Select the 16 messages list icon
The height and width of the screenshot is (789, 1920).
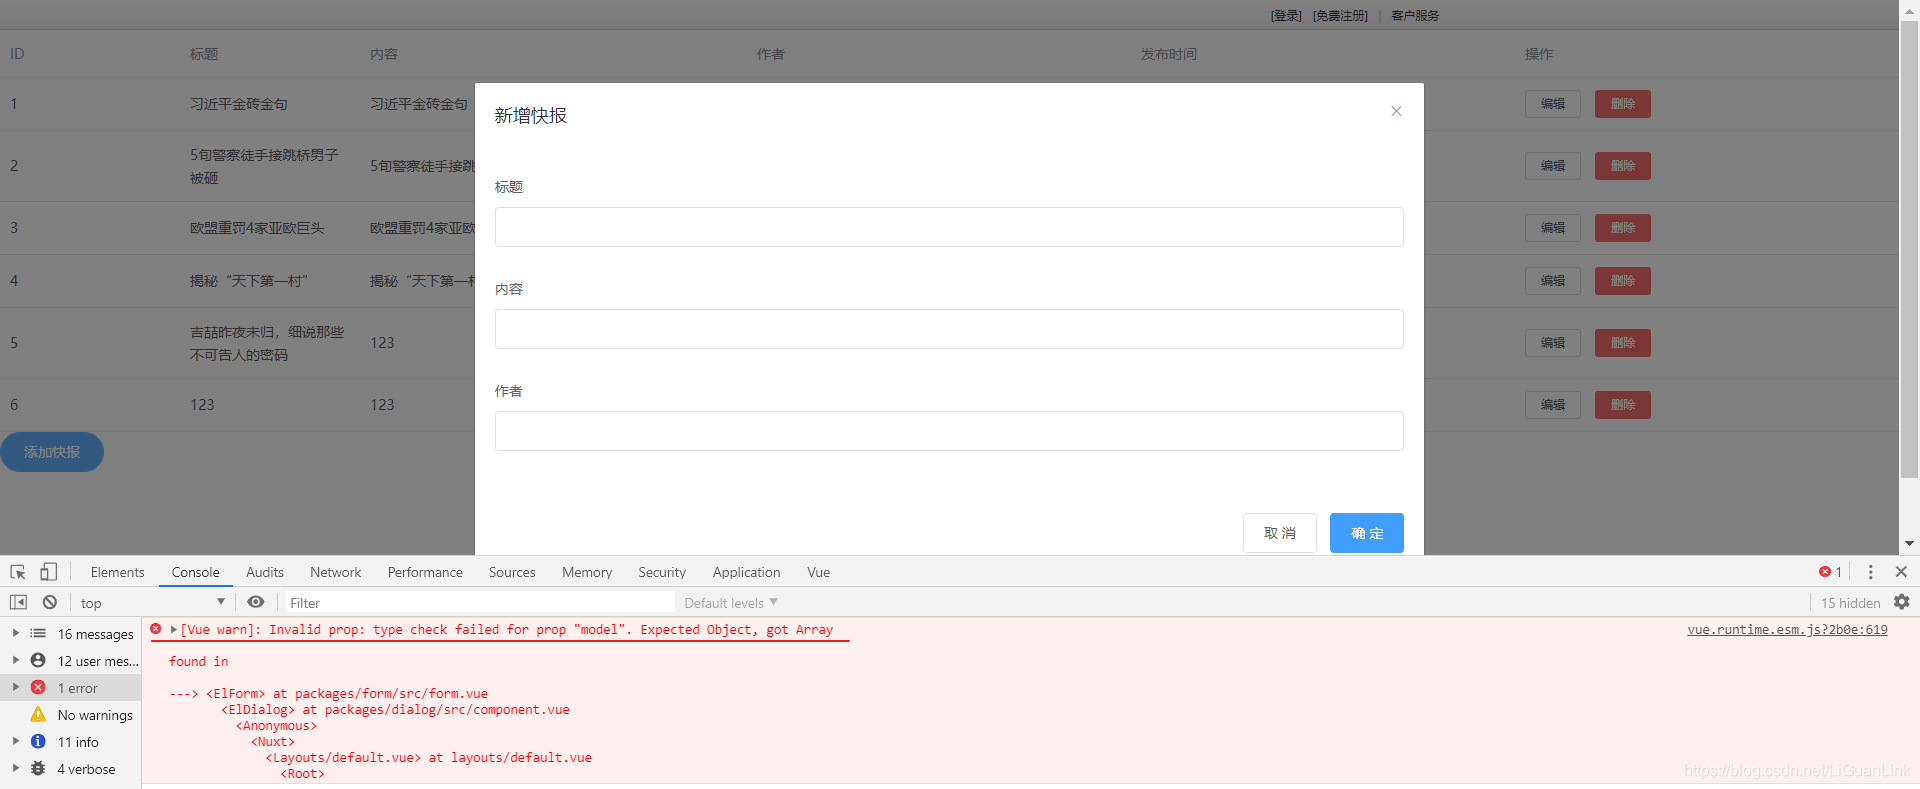click(x=38, y=633)
